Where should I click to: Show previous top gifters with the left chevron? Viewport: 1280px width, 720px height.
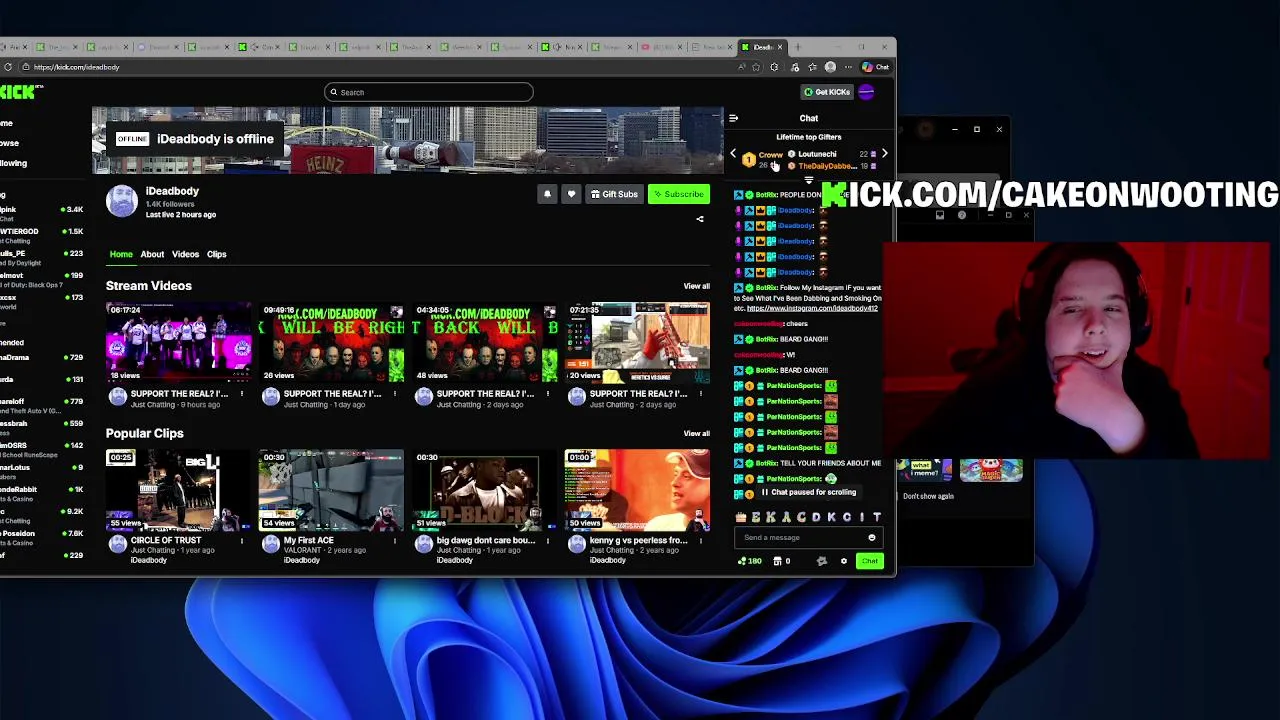coord(733,155)
